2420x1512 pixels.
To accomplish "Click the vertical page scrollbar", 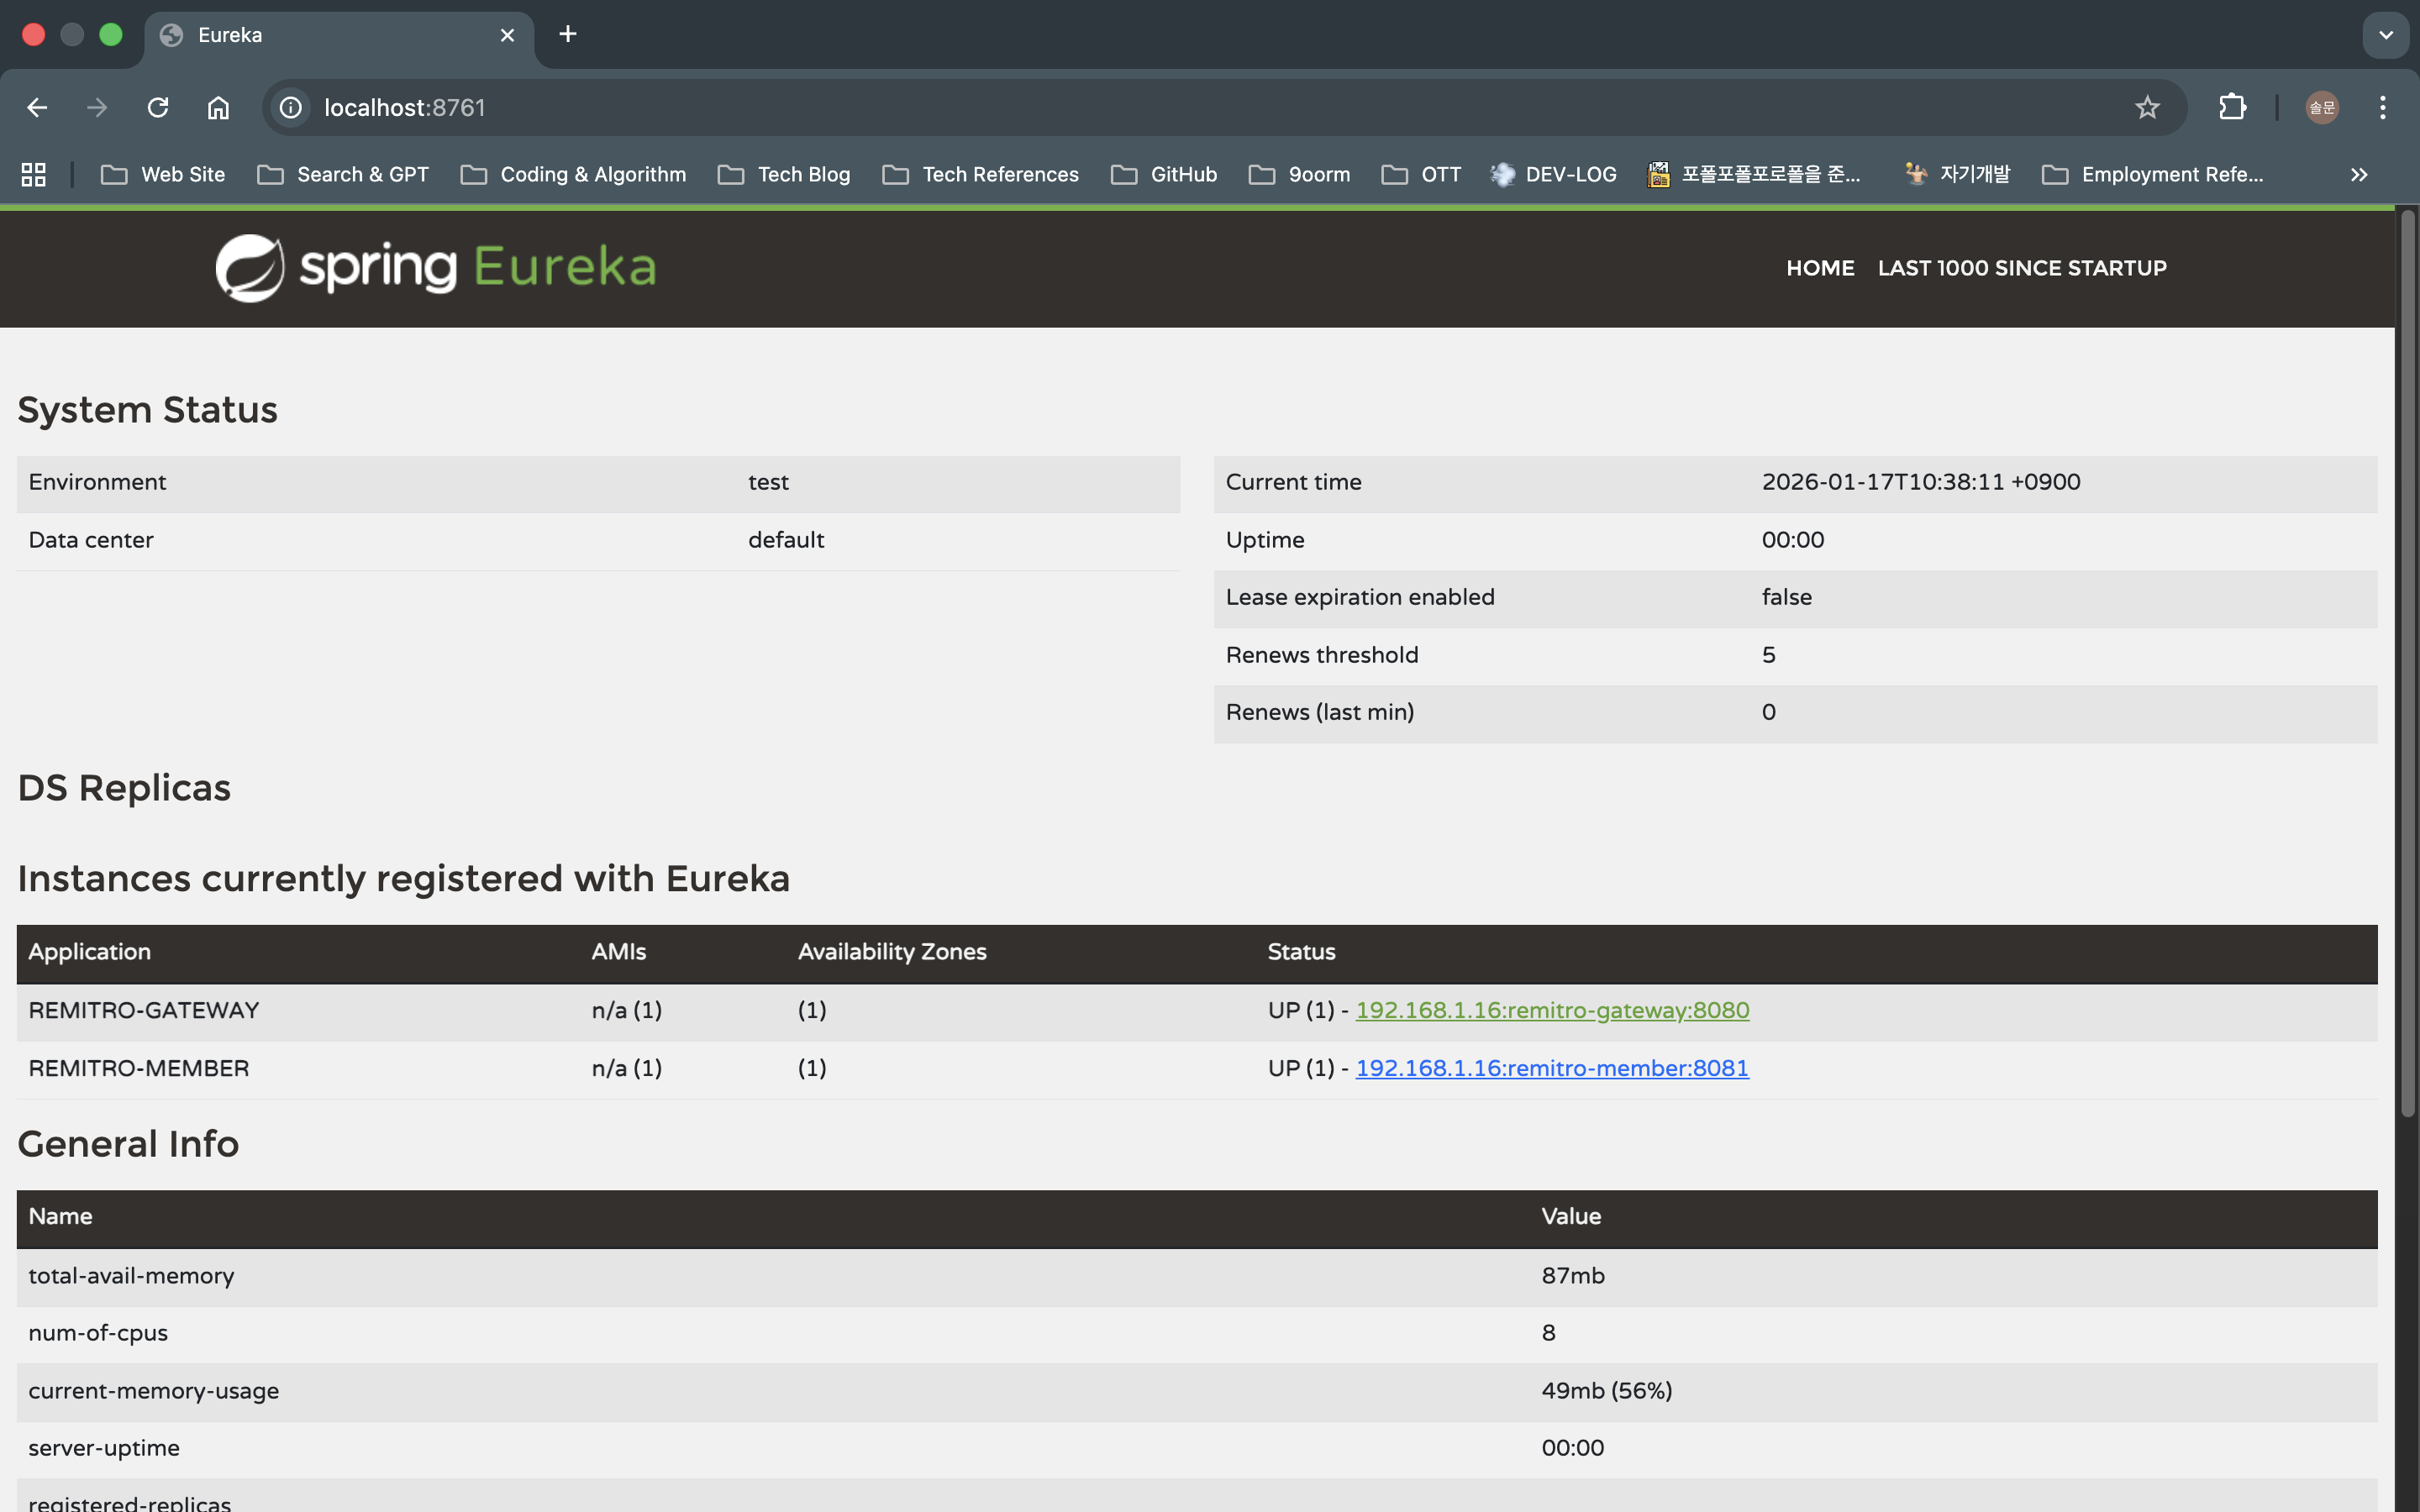I will pyautogui.click(x=2407, y=660).
